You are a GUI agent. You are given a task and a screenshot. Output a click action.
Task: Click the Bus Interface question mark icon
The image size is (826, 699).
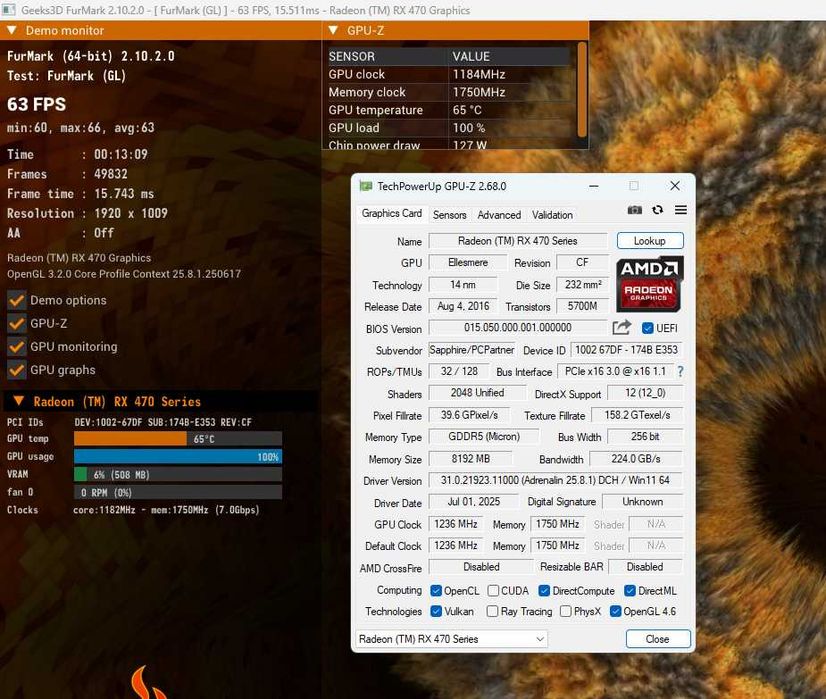[681, 372]
